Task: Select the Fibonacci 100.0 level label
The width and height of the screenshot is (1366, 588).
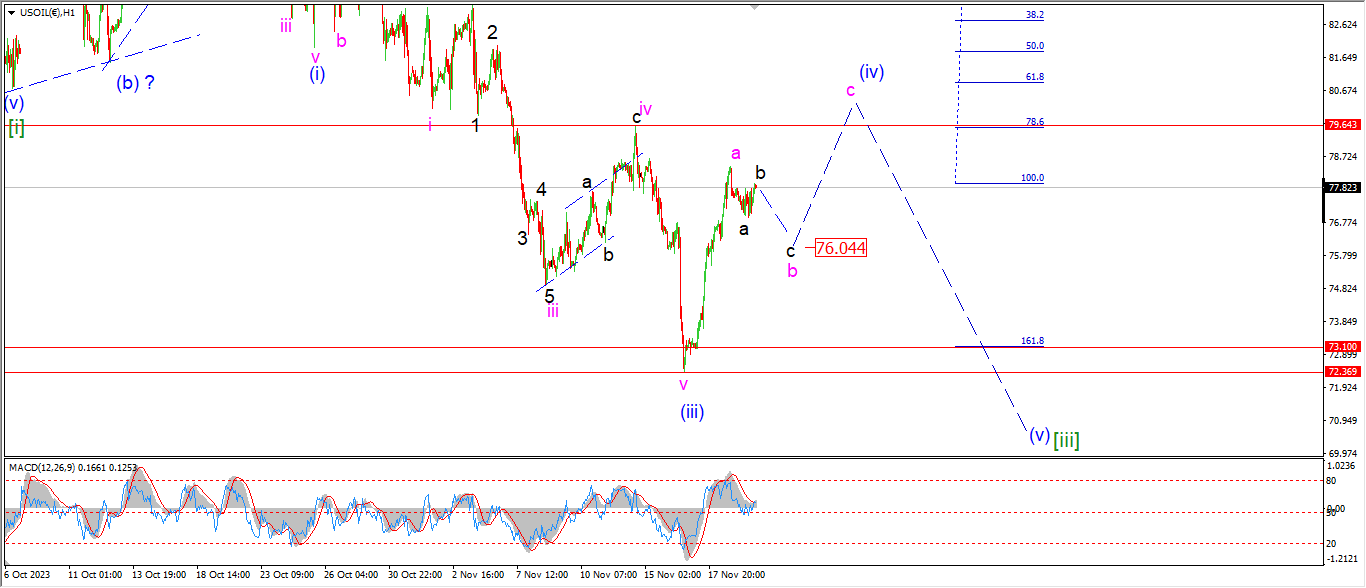Action: click(1032, 178)
